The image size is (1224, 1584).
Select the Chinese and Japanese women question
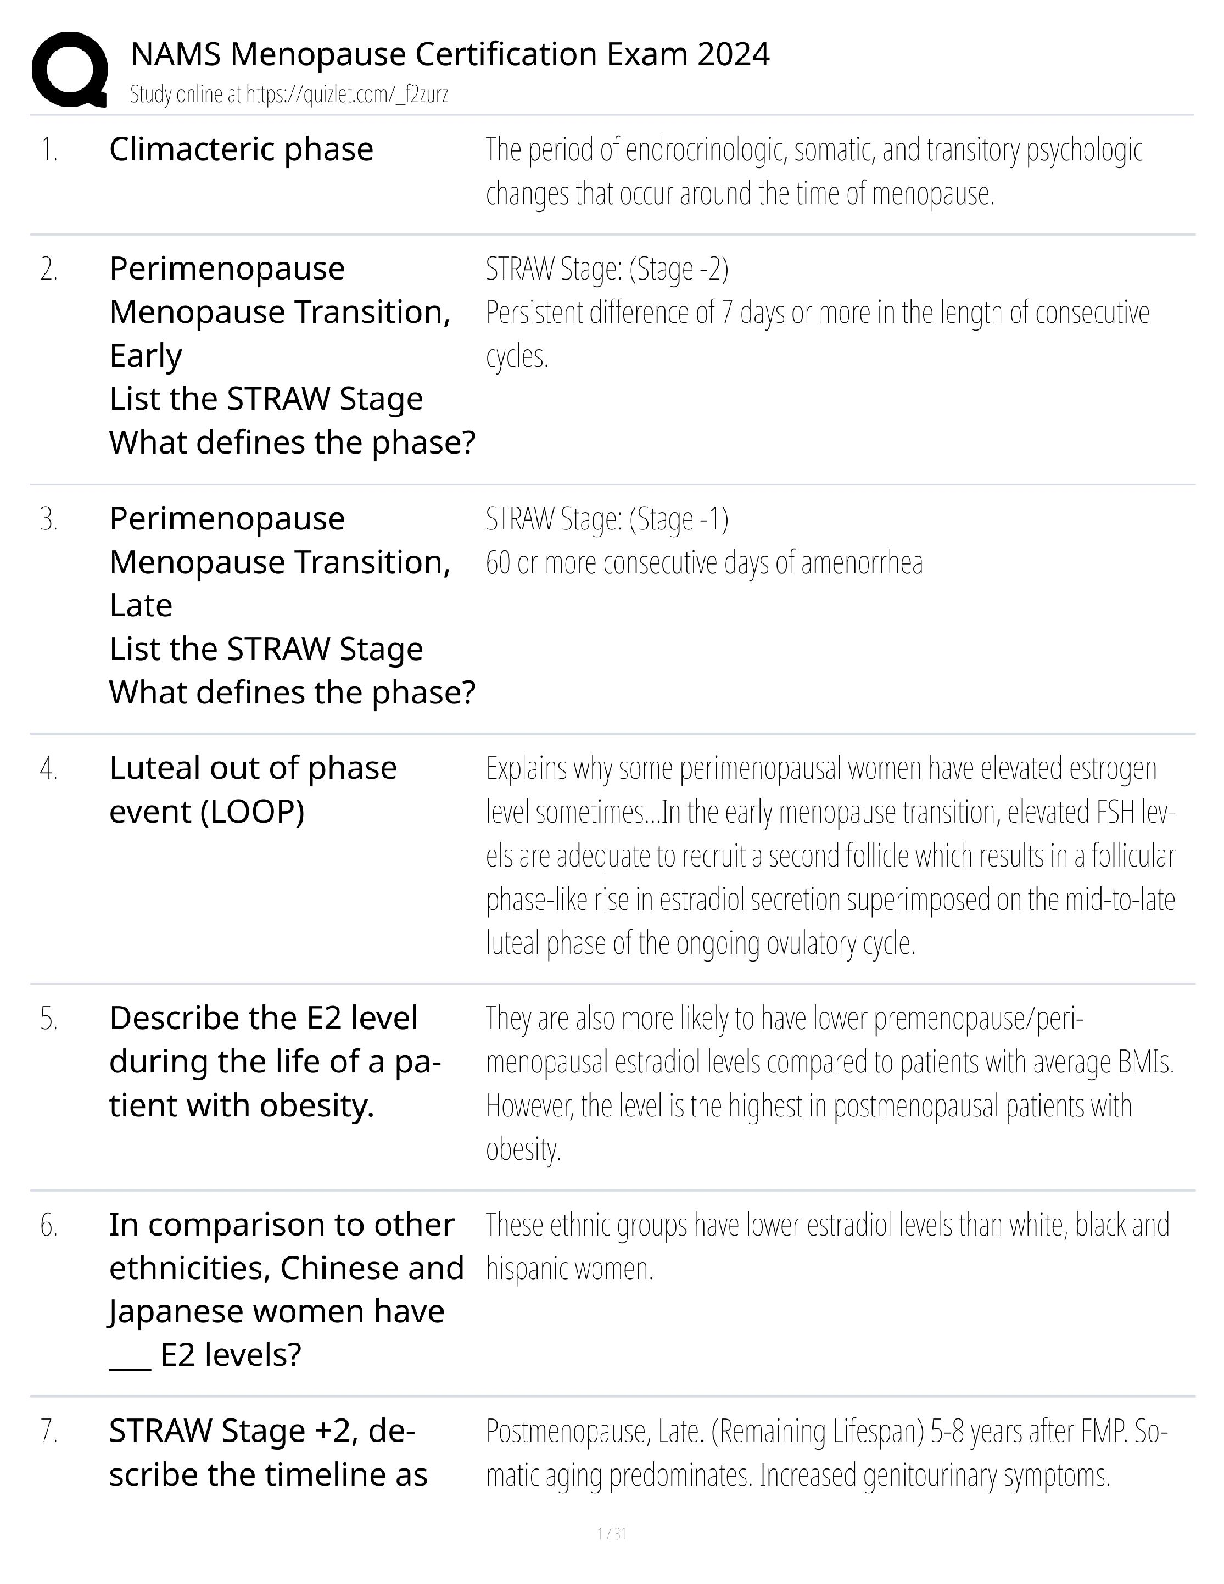286,1289
